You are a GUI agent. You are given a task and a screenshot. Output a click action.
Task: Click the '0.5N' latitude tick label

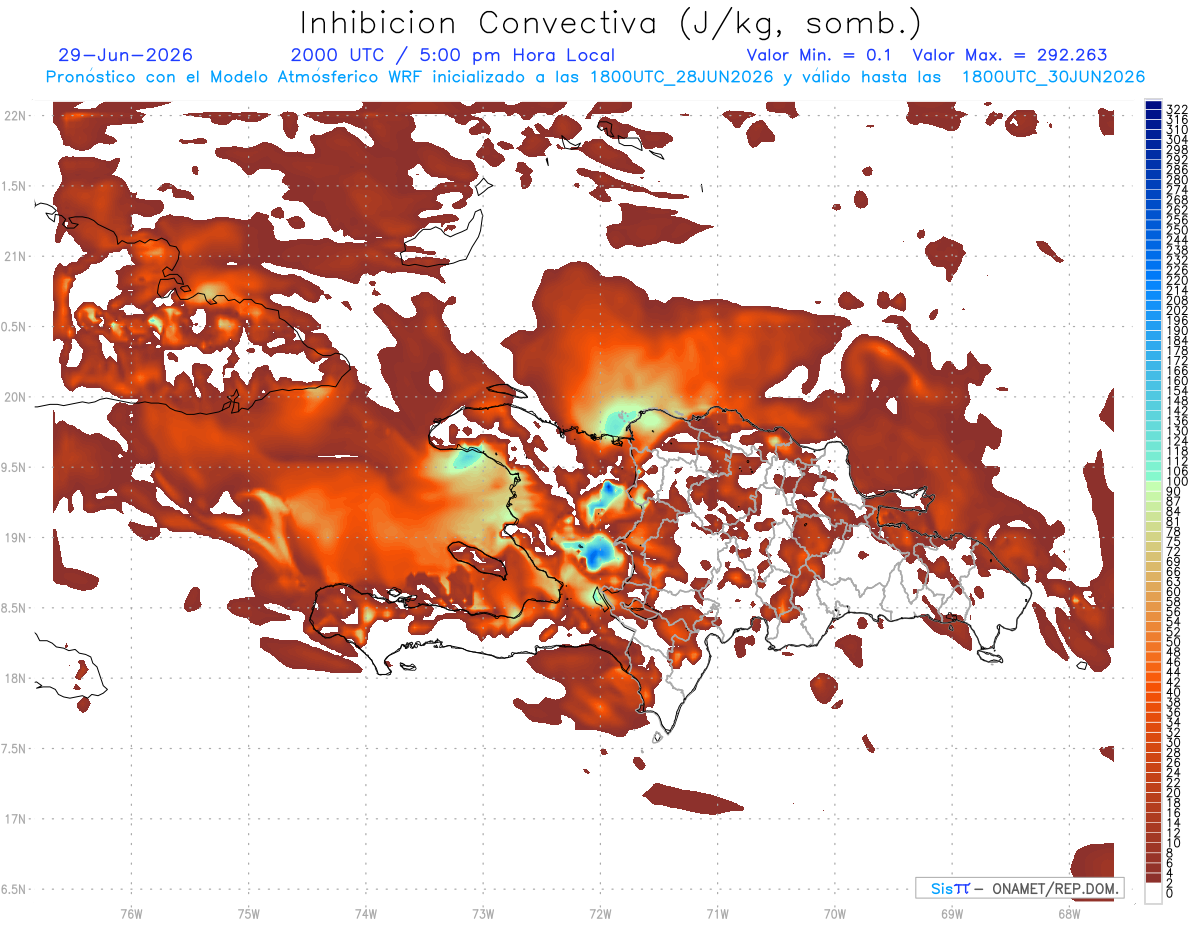click(15, 327)
